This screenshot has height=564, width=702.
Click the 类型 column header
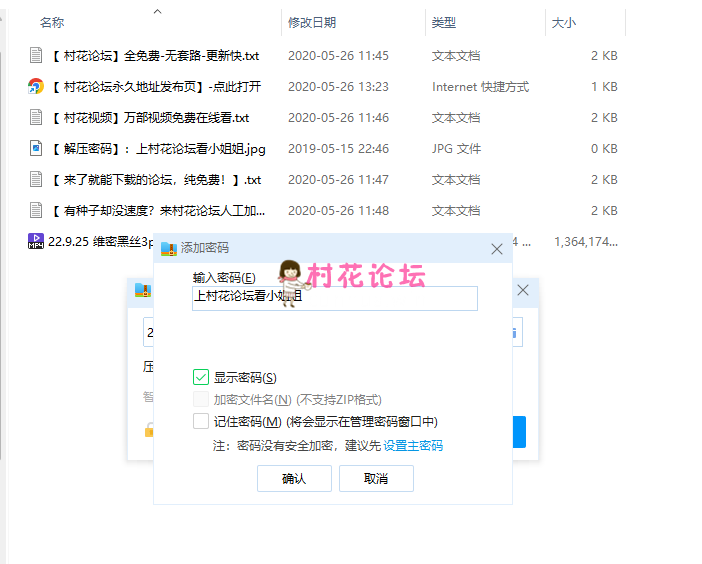[x=444, y=22]
